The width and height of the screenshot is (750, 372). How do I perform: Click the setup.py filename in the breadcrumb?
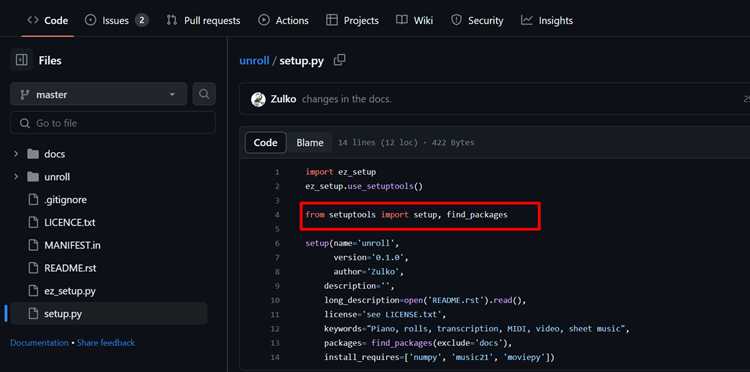tap(301, 61)
